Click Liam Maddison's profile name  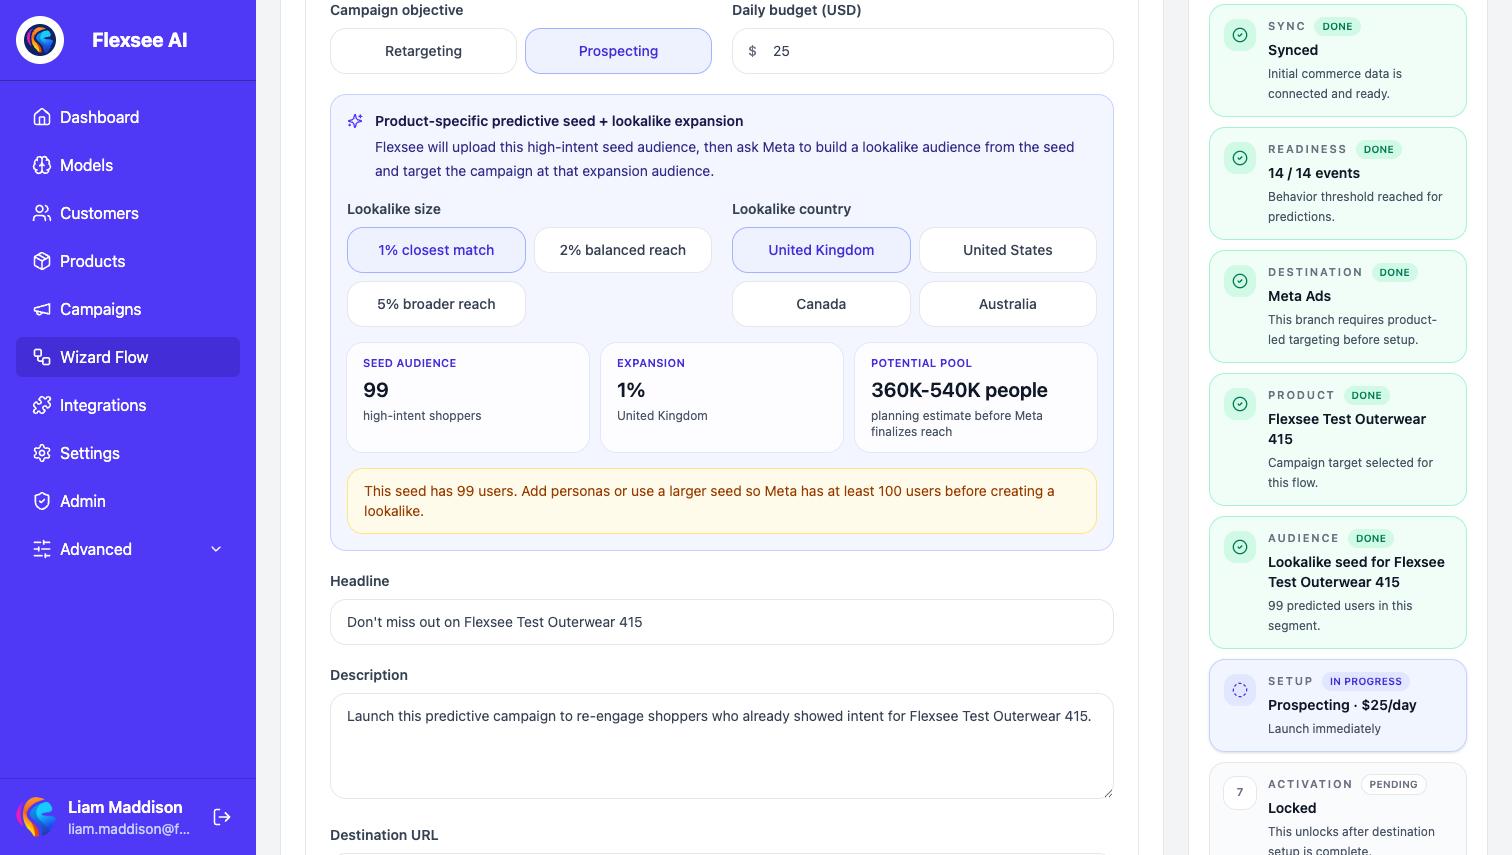(x=125, y=807)
